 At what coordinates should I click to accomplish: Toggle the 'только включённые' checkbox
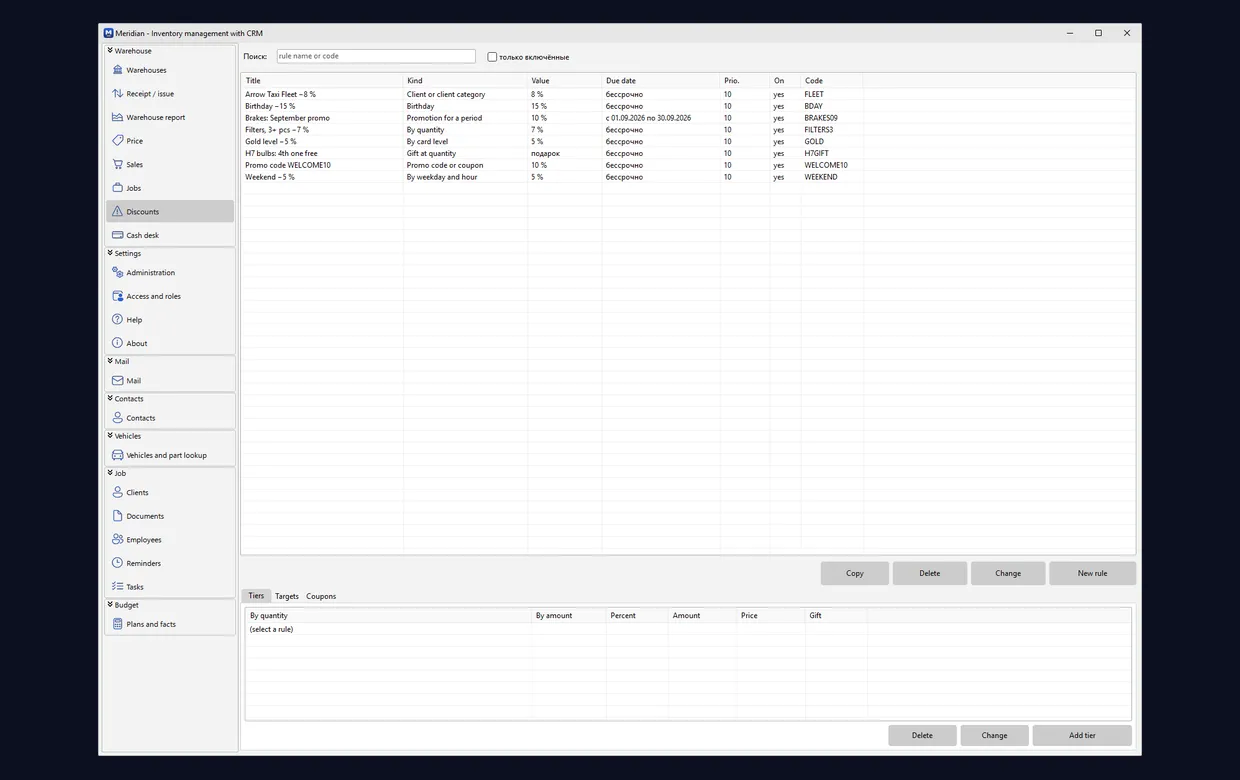point(492,57)
